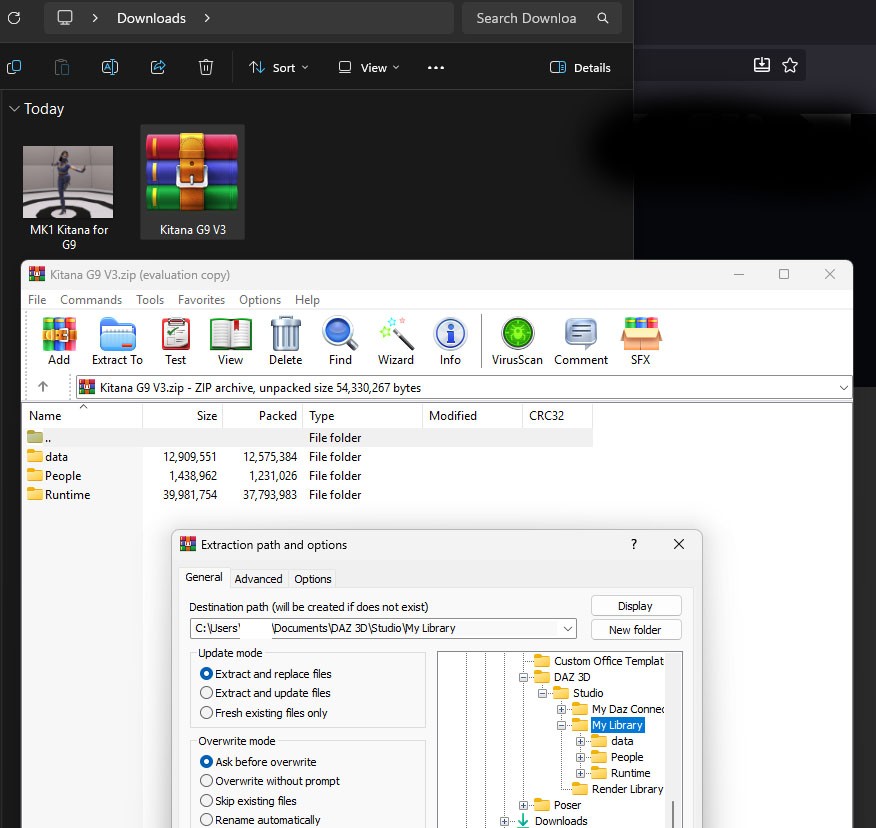Click the New folder button
The height and width of the screenshot is (828, 876).
click(636, 630)
